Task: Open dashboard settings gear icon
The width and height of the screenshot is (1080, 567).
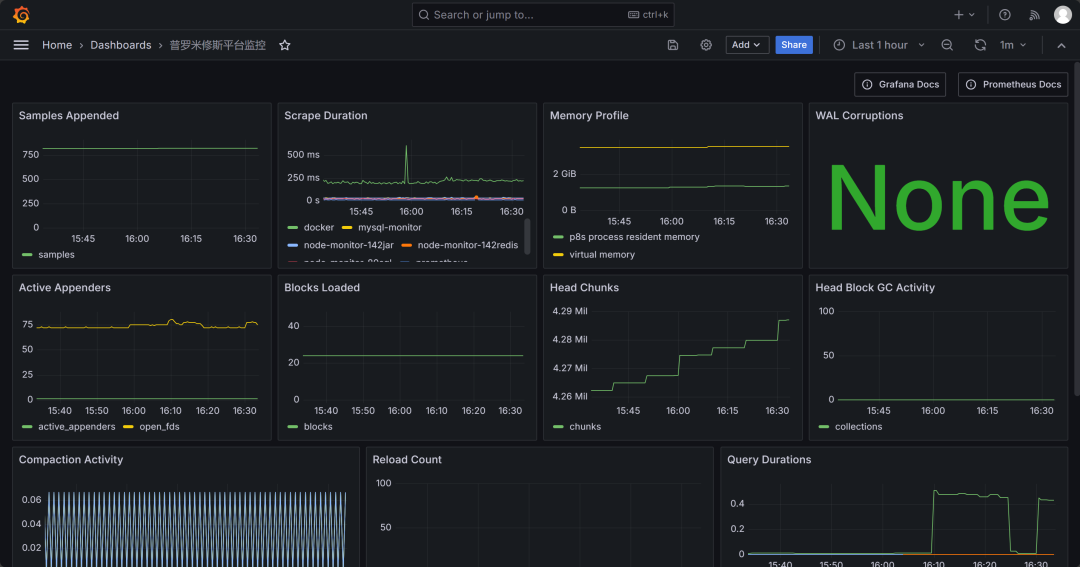Action: point(706,45)
